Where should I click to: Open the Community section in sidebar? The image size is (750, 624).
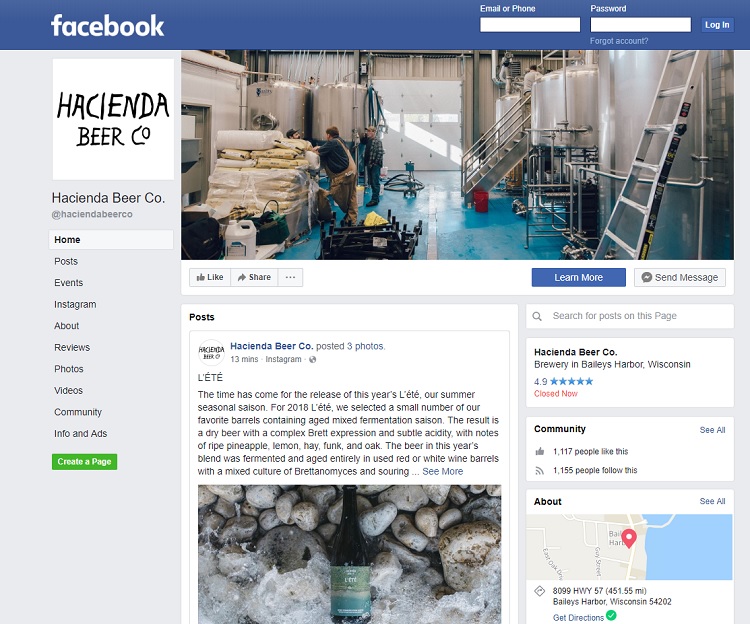coord(78,412)
